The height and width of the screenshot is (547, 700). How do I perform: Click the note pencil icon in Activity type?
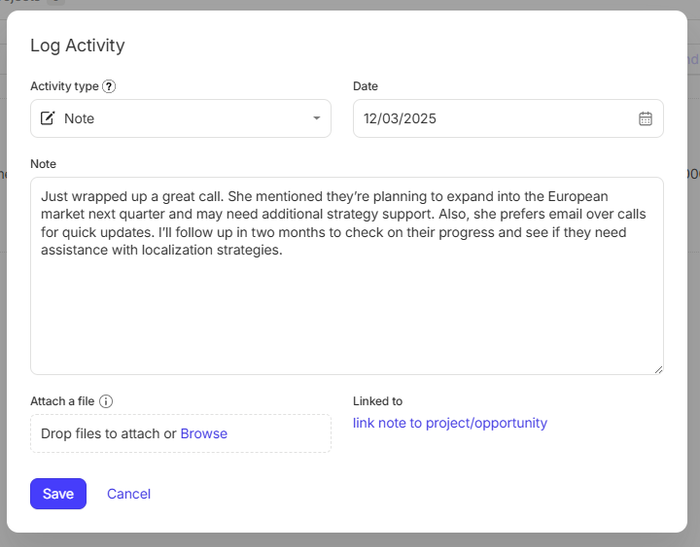pos(48,118)
